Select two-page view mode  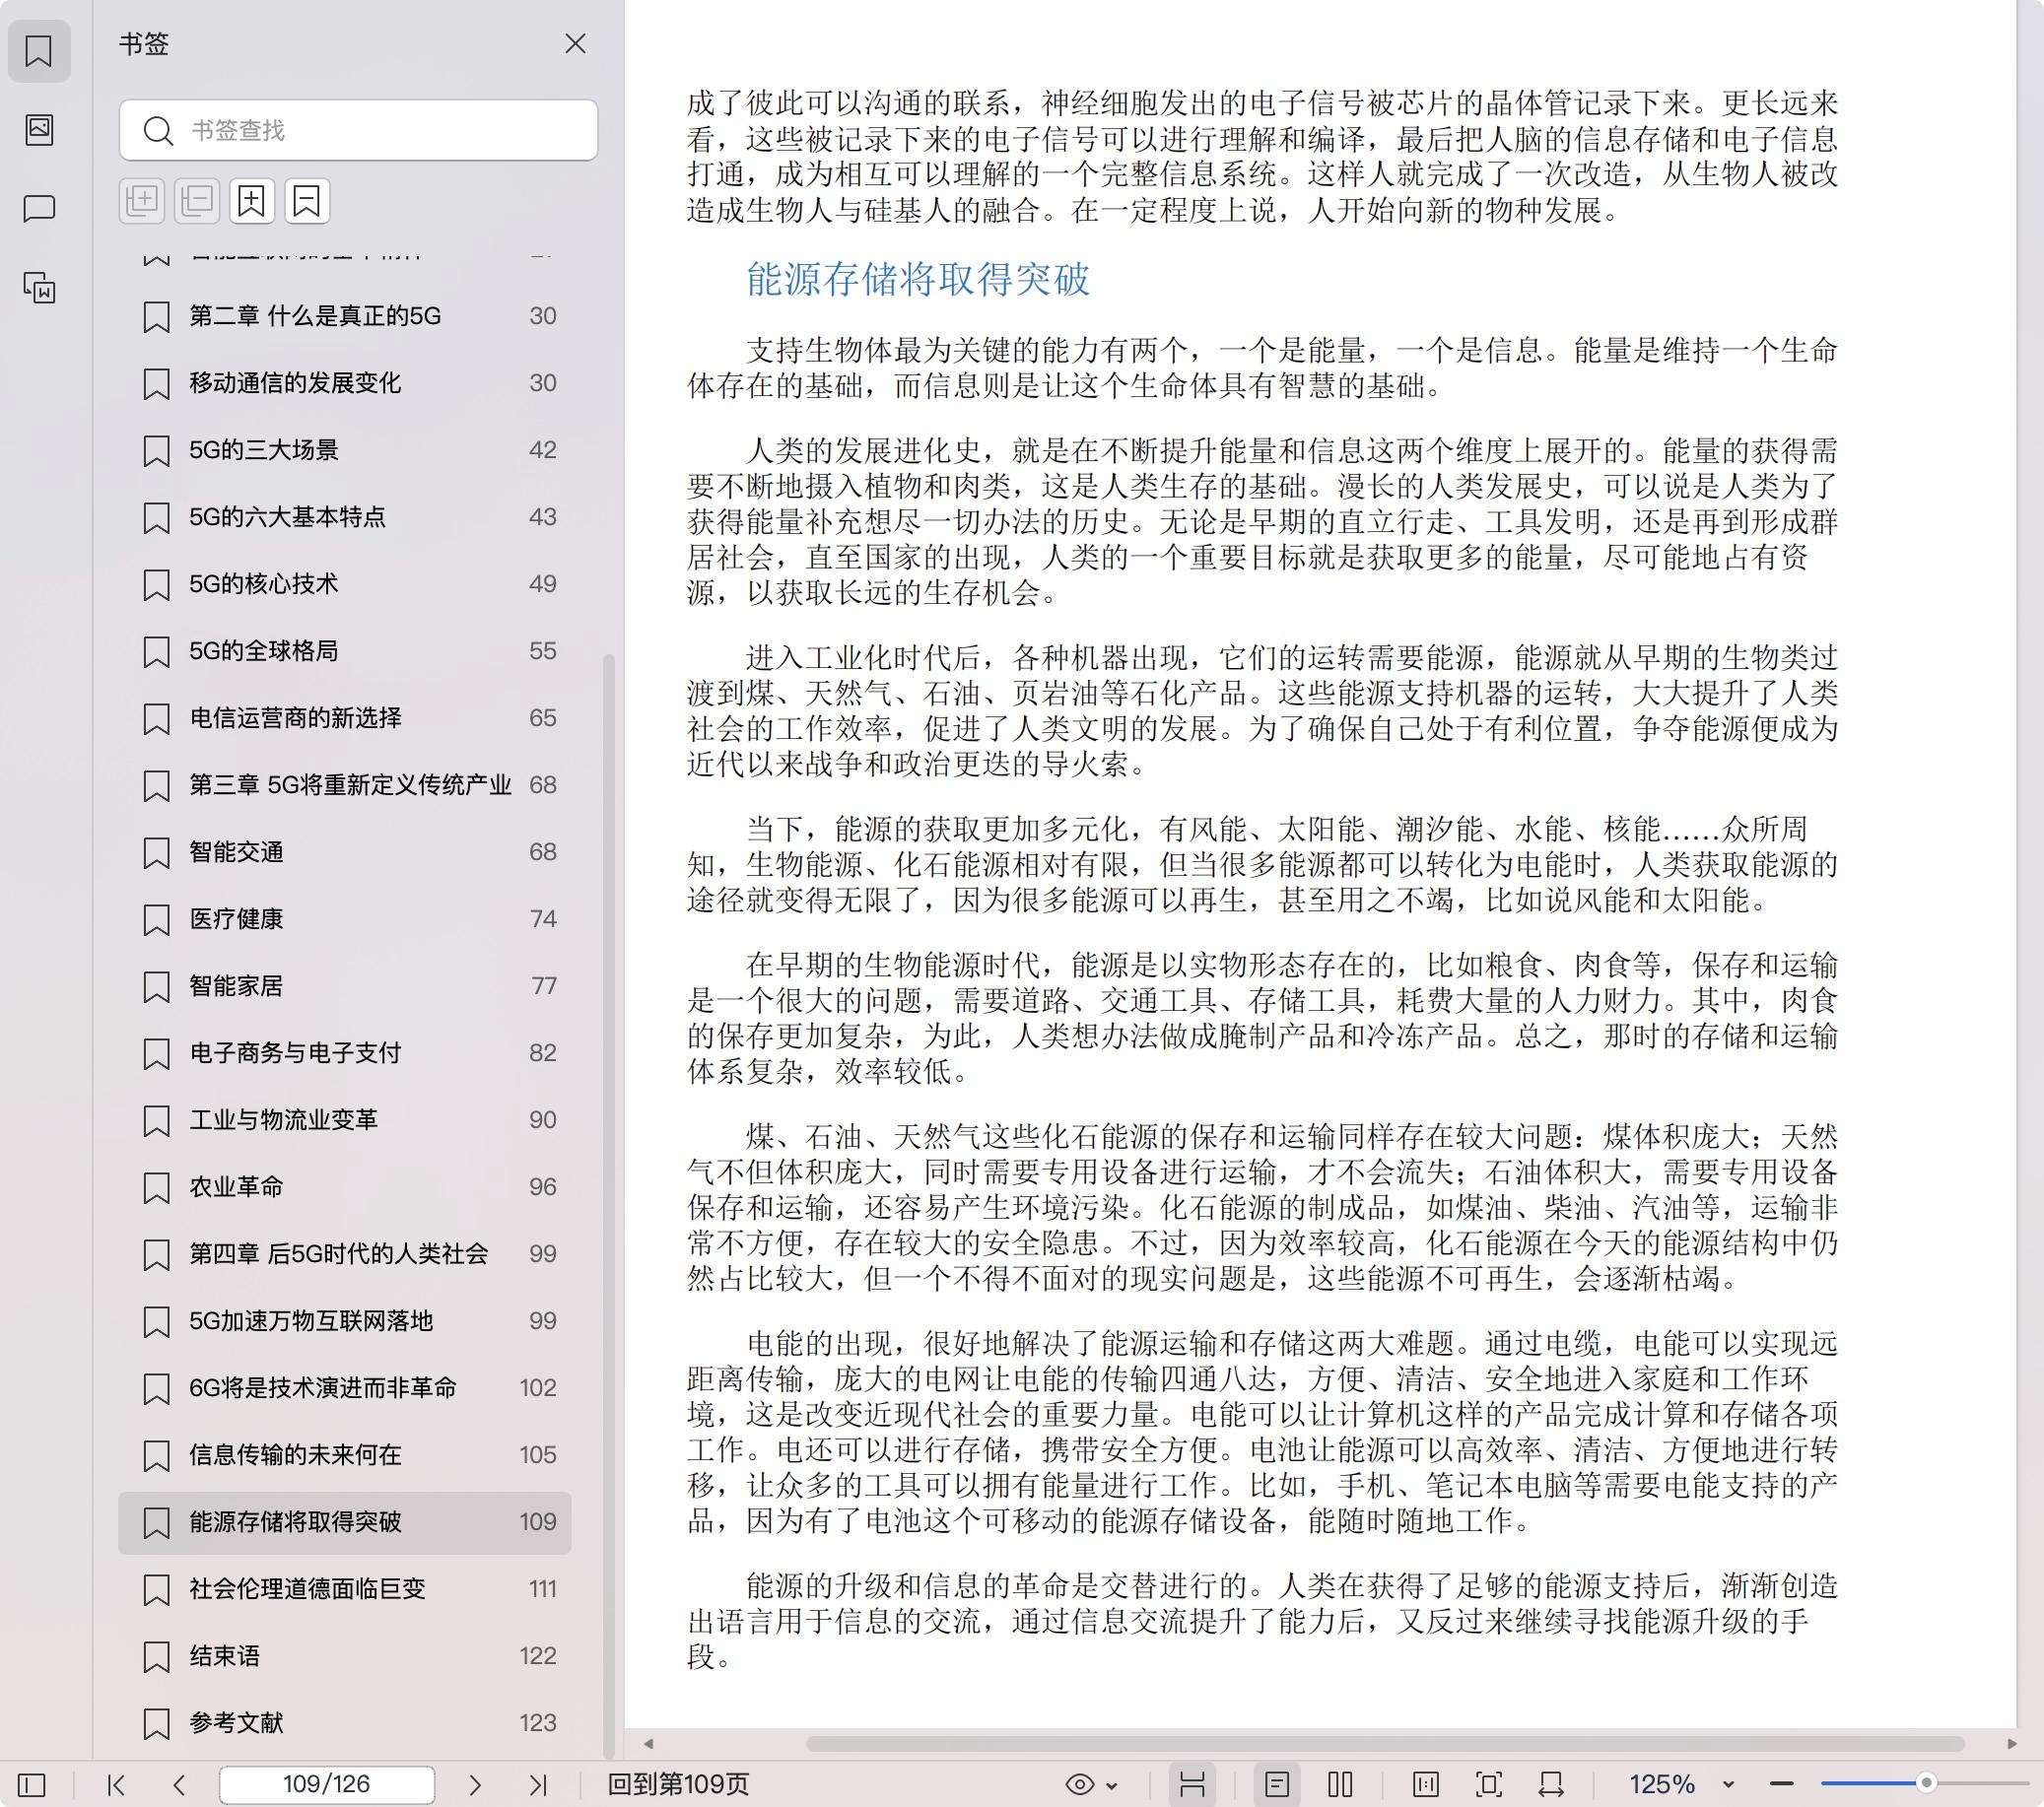click(x=1340, y=1784)
